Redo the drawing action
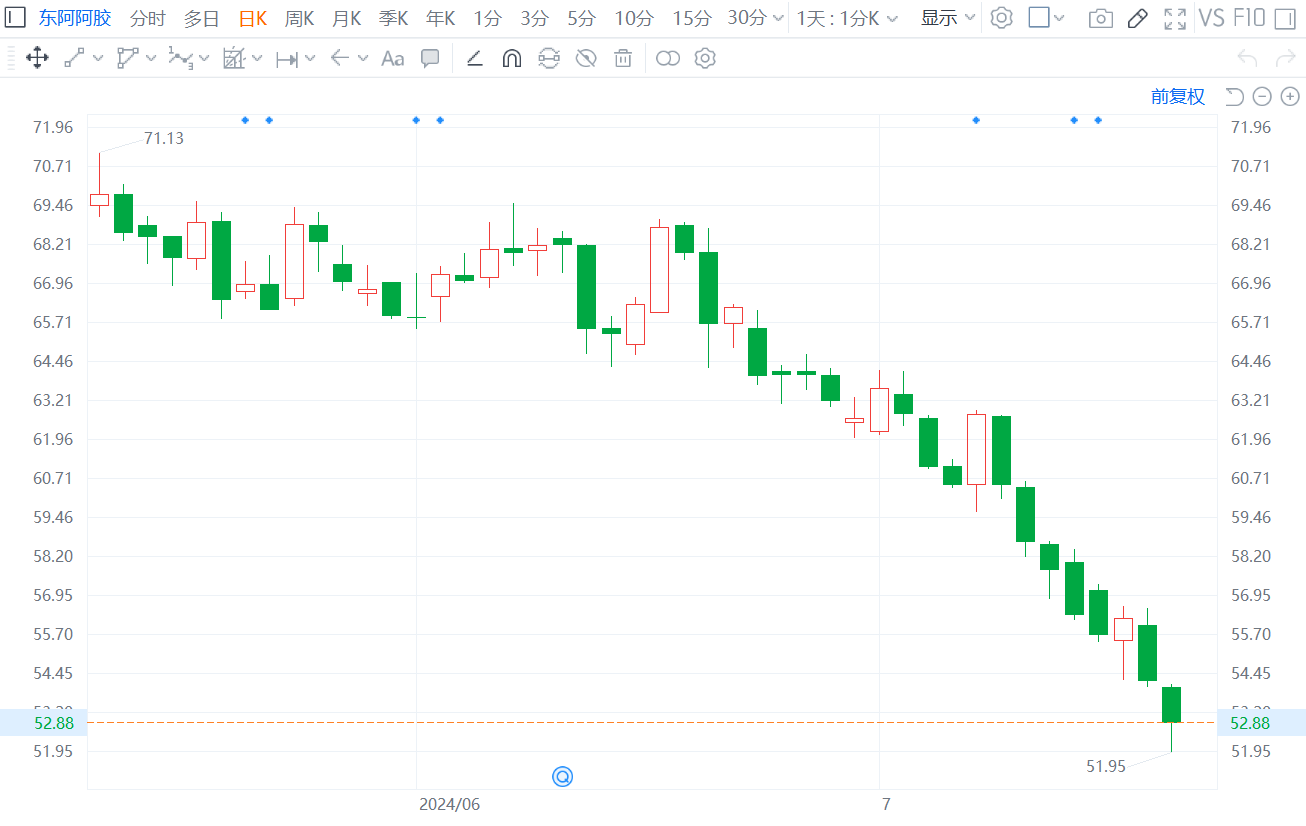The image size is (1306, 826). [x=1284, y=58]
